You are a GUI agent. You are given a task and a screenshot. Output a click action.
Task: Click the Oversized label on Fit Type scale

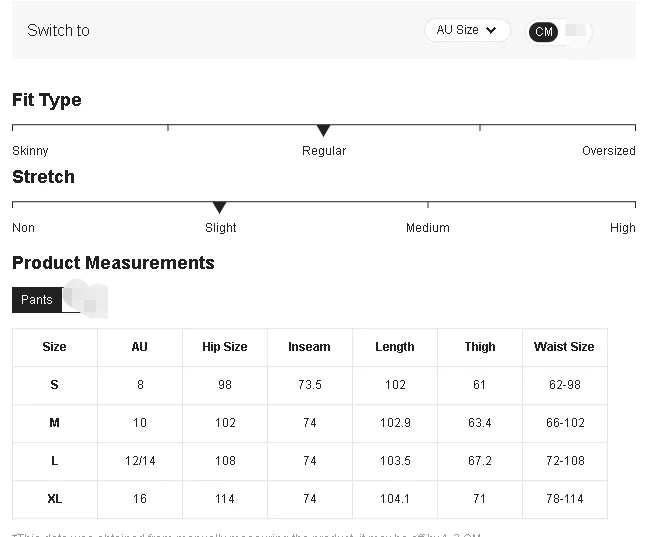tap(608, 151)
